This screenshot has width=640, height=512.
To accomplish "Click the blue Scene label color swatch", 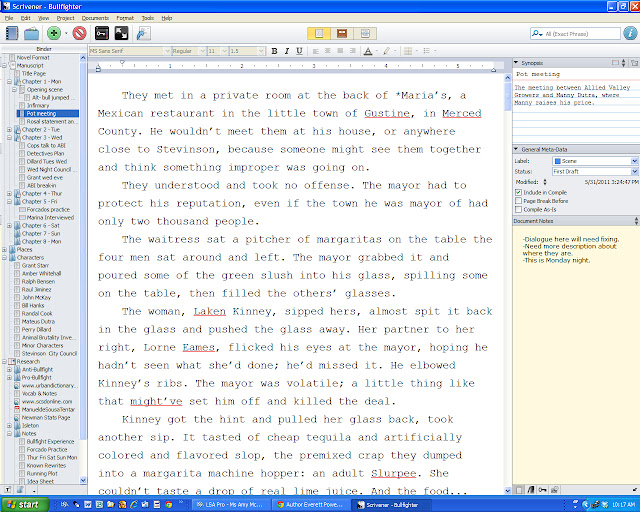I will [x=558, y=161].
